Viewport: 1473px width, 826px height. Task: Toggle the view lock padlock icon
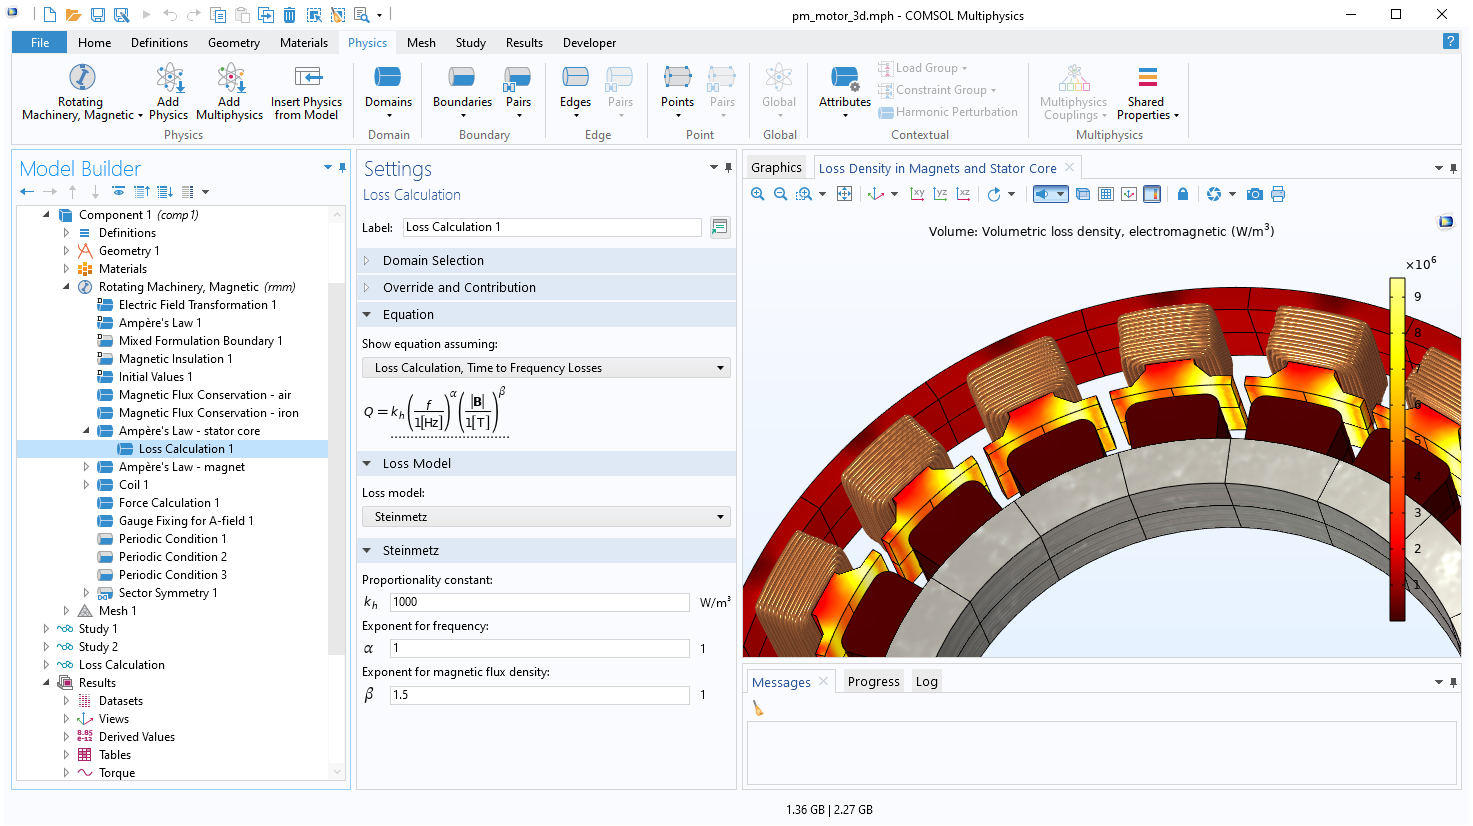[x=1183, y=194]
